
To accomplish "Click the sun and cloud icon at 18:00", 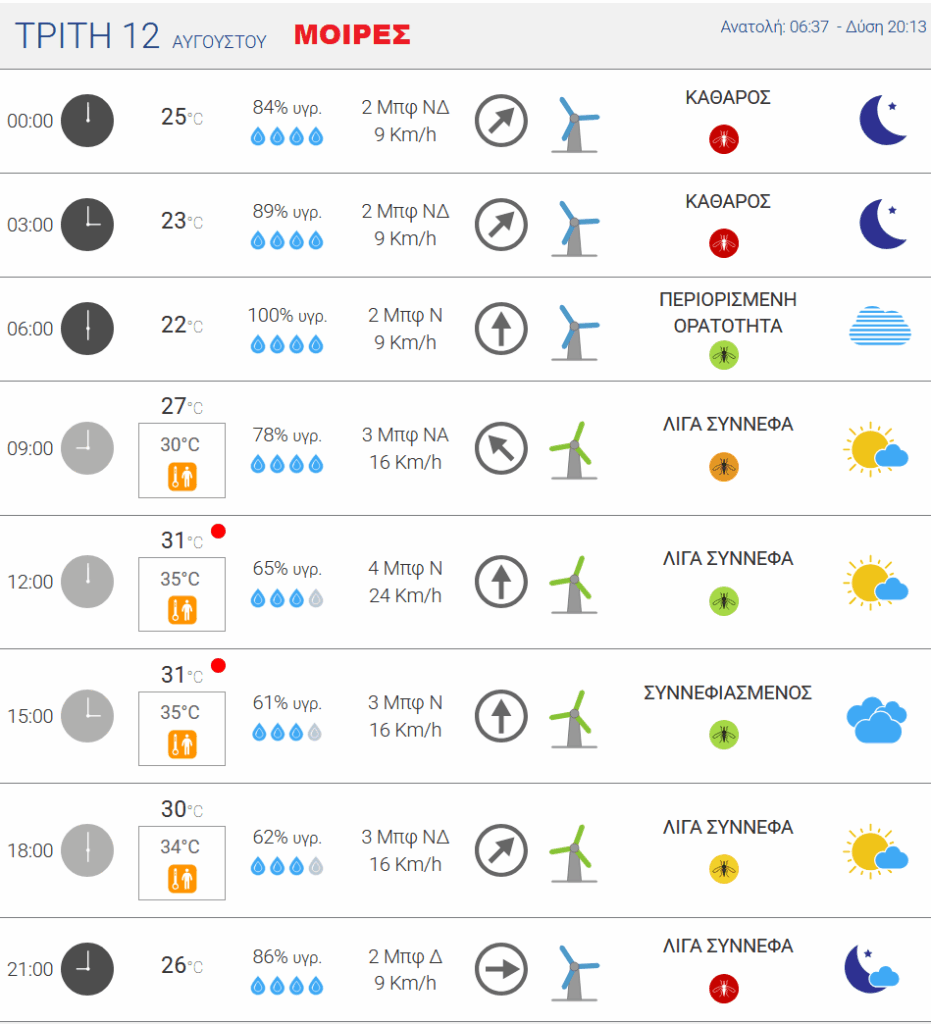I will pos(876,852).
